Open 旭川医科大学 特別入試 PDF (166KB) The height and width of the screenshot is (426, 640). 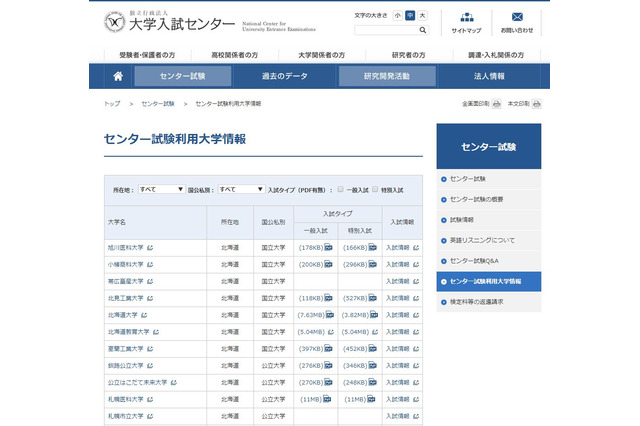[360, 248]
